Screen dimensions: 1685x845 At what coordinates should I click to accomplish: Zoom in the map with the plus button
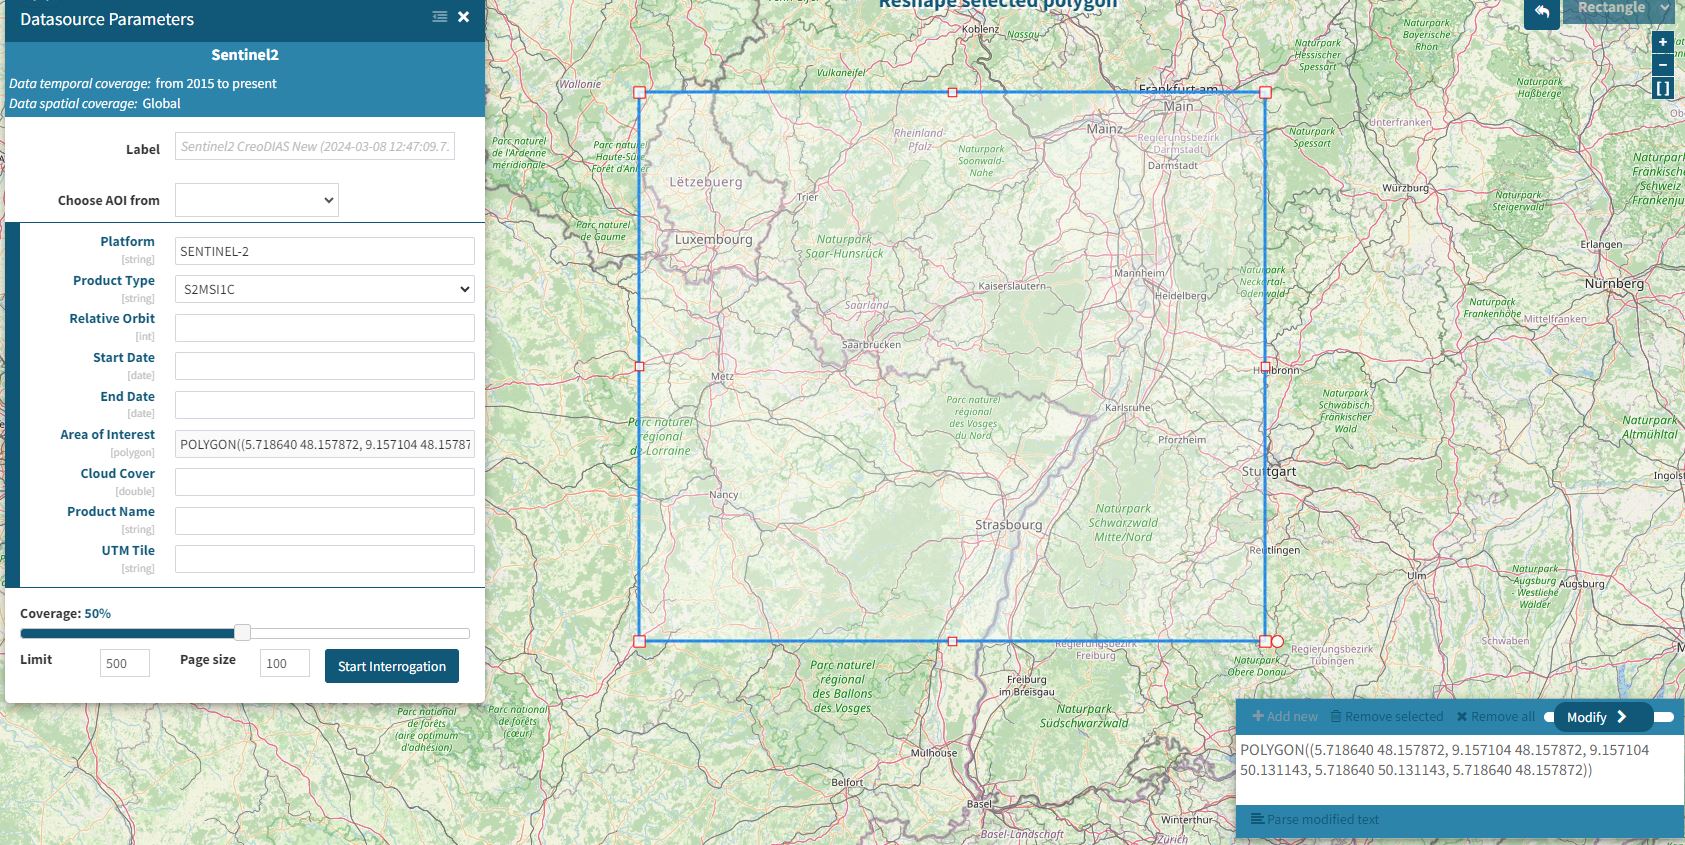click(x=1662, y=42)
